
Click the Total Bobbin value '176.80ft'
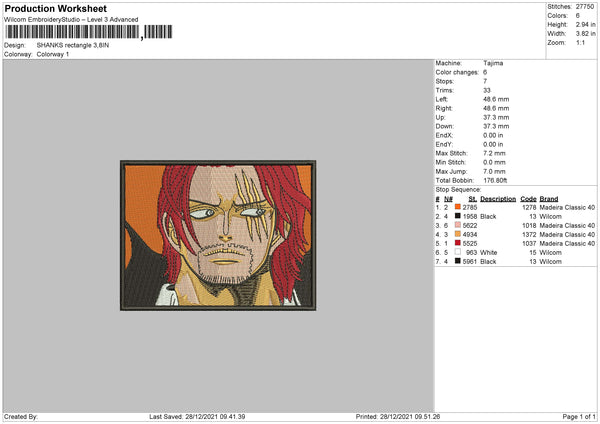496,180
